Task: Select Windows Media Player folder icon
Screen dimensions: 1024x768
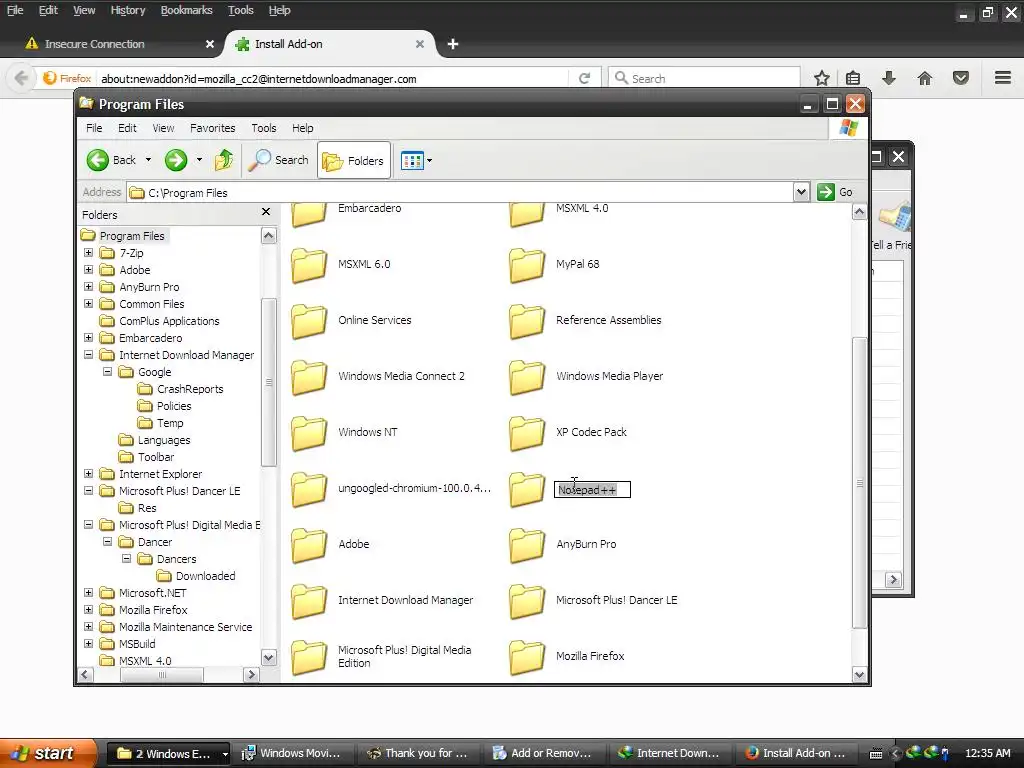Action: pos(527,377)
